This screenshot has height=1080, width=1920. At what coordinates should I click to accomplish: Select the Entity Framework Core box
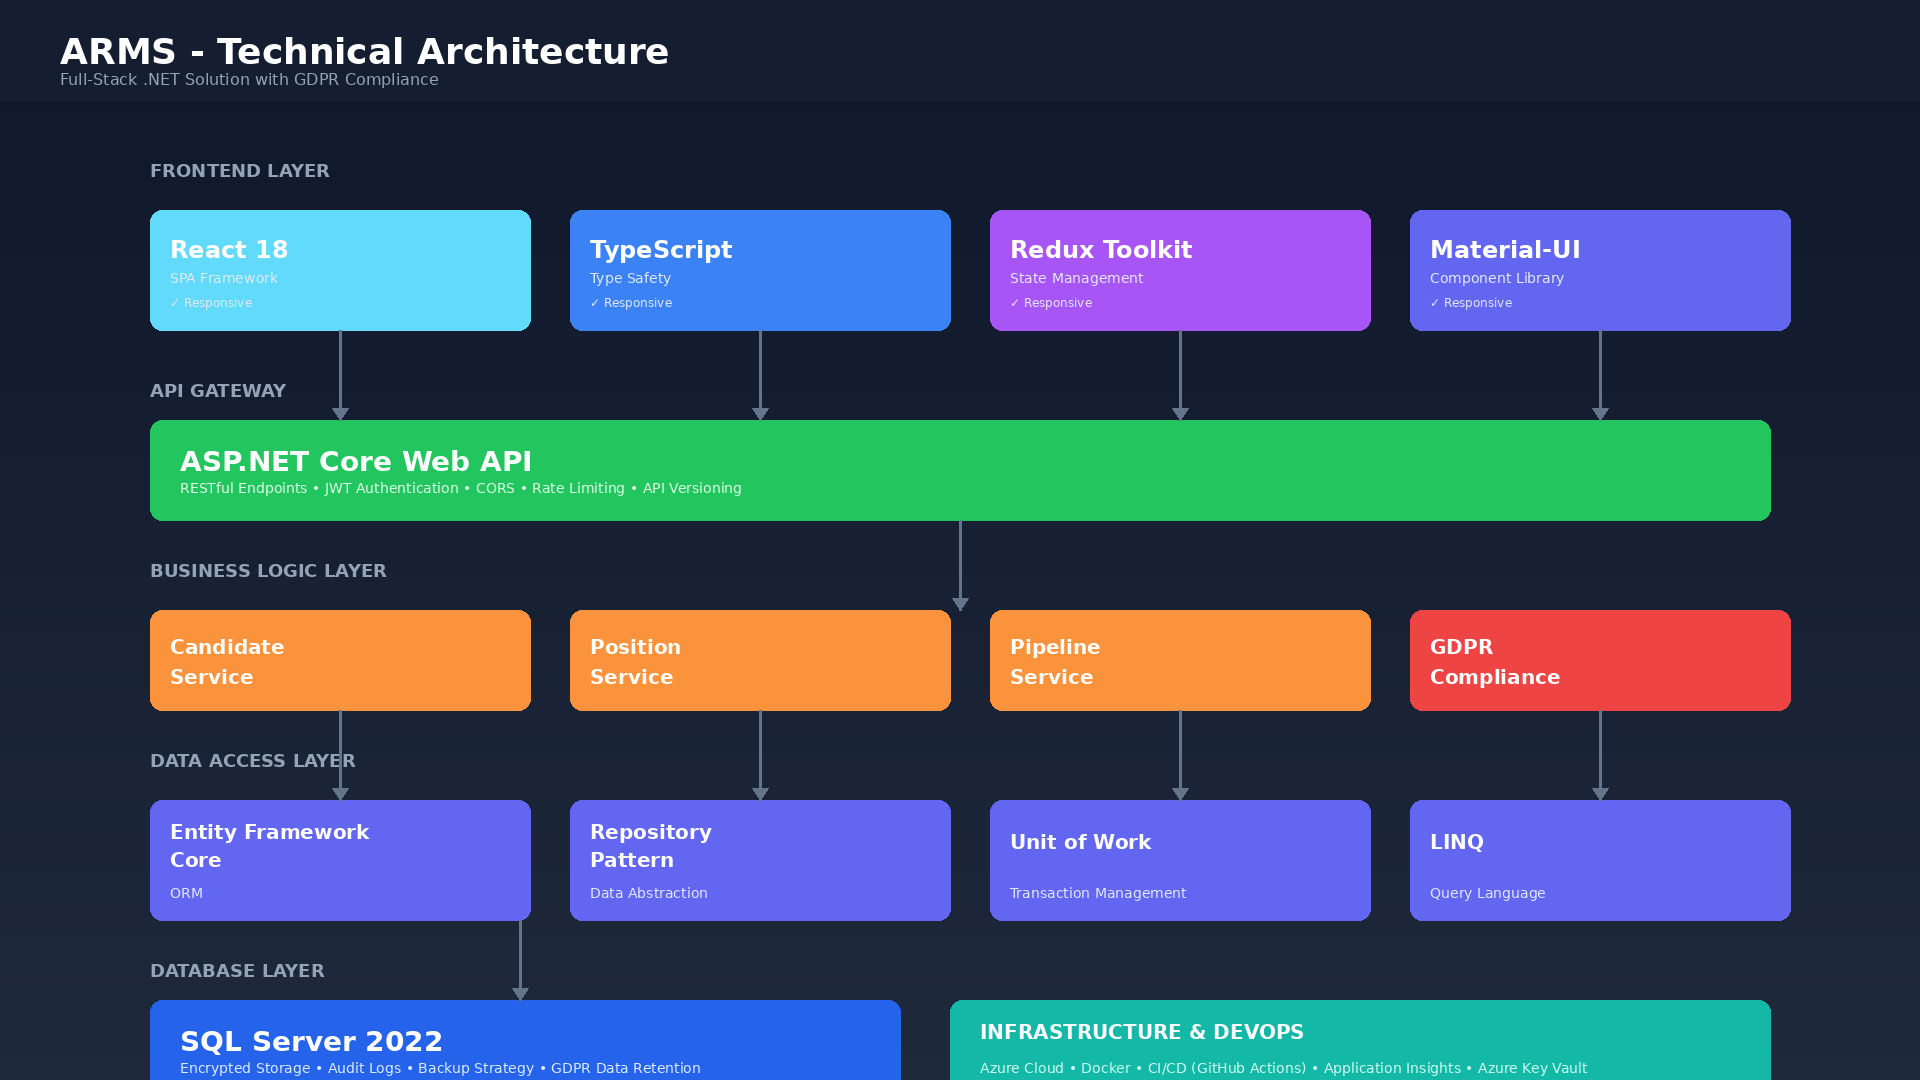[340, 860]
